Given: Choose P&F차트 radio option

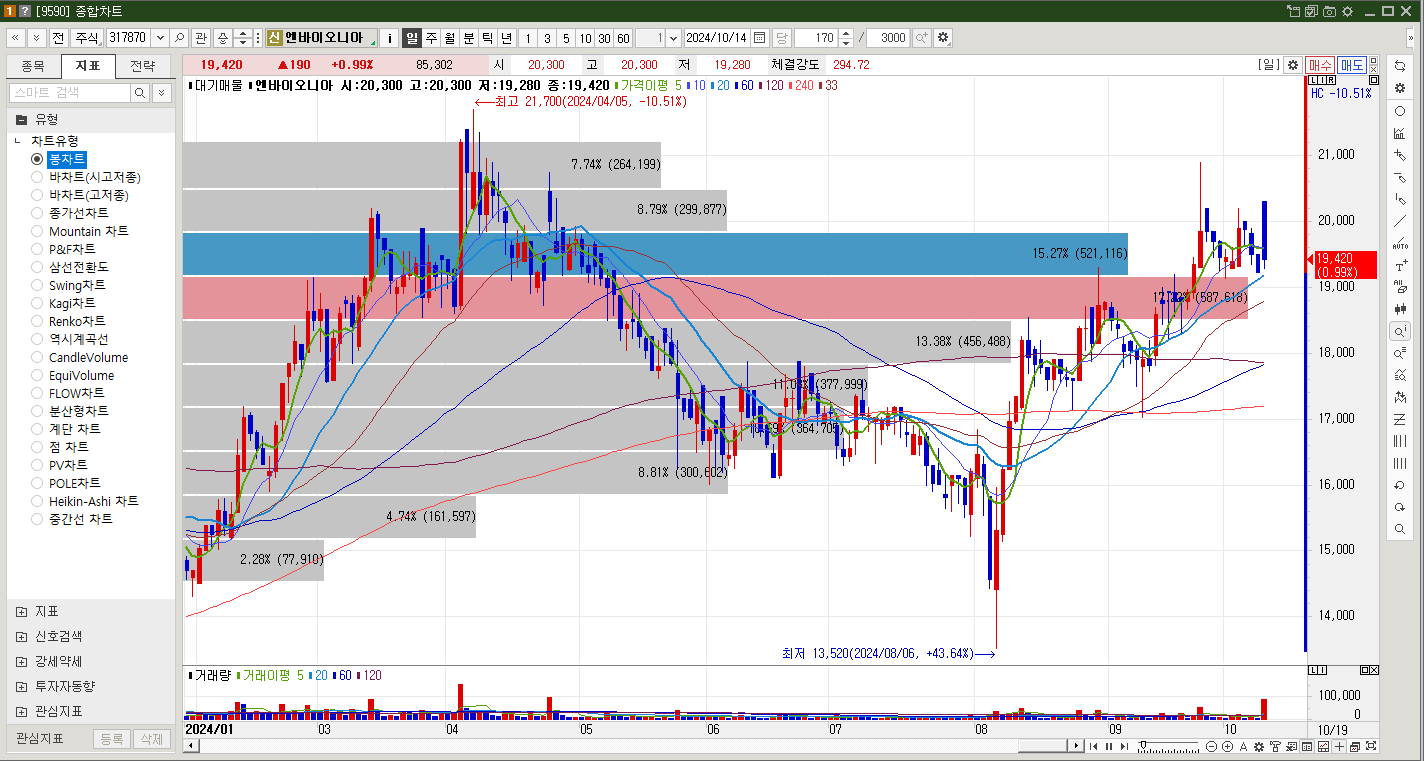Looking at the screenshot, I should 37,249.
